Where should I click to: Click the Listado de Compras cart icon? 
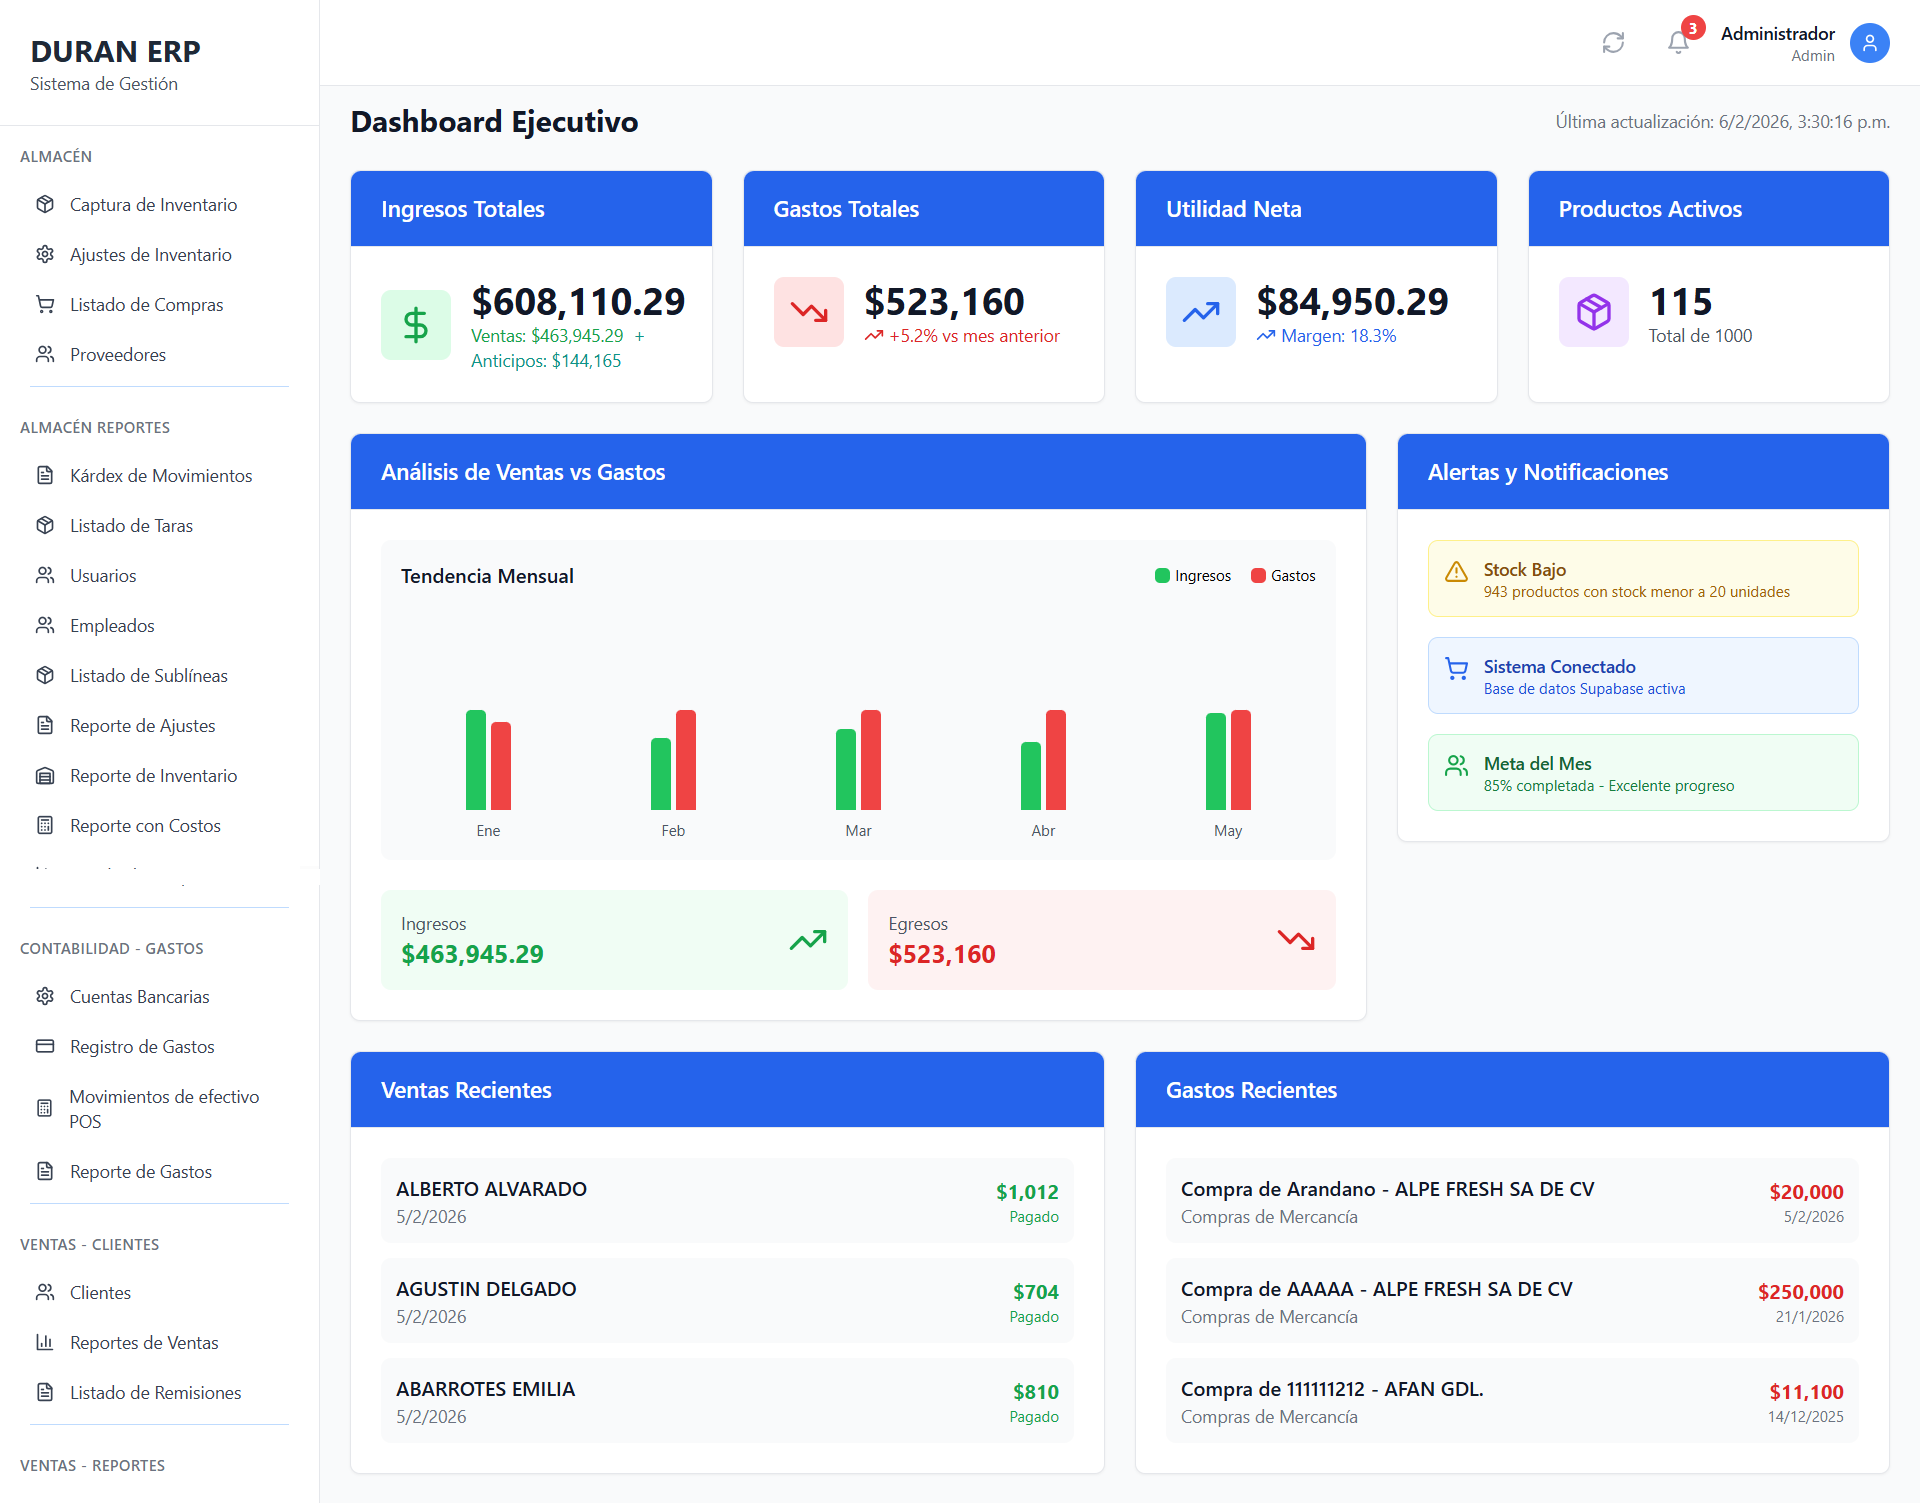pyautogui.click(x=45, y=304)
